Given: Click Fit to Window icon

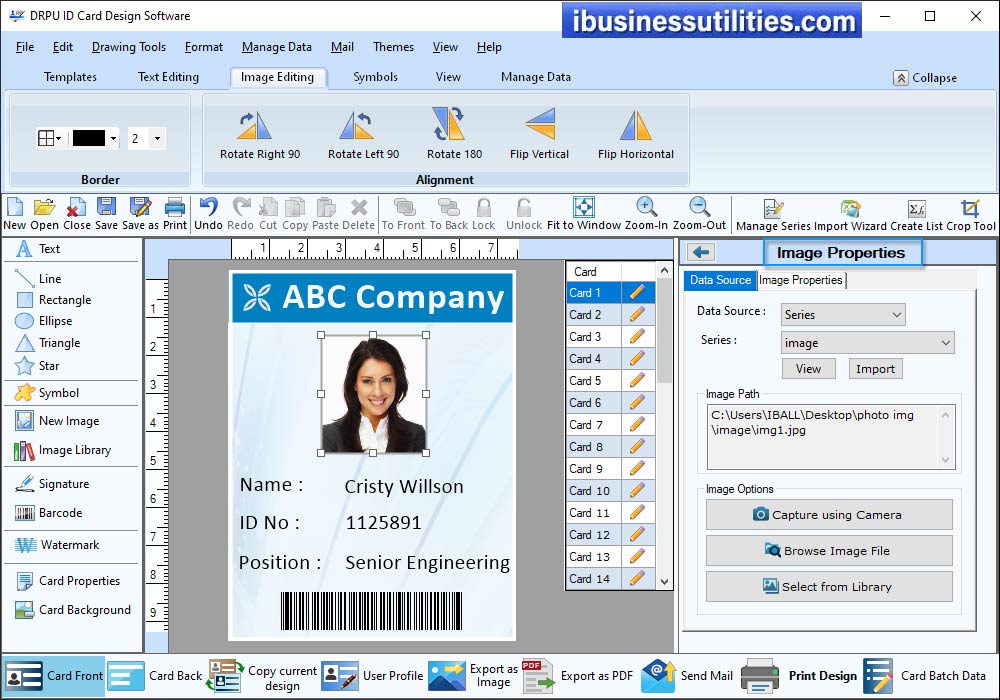Looking at the screenshot, I should click(x=584, y=208).
